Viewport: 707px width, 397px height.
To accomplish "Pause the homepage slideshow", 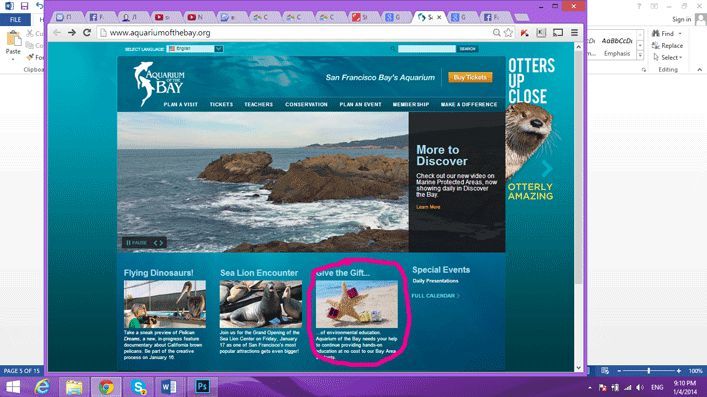I will (x=137, y=243).
